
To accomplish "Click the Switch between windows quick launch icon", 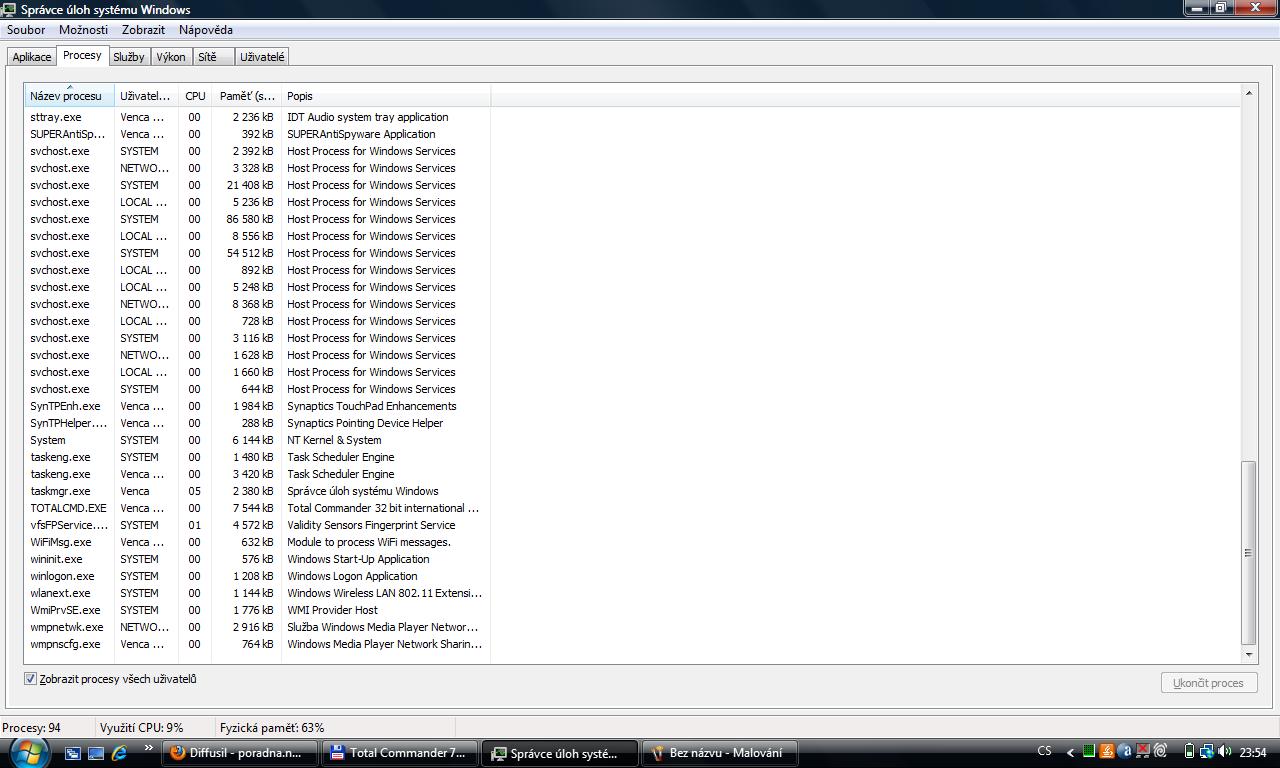I will (73, 753).
